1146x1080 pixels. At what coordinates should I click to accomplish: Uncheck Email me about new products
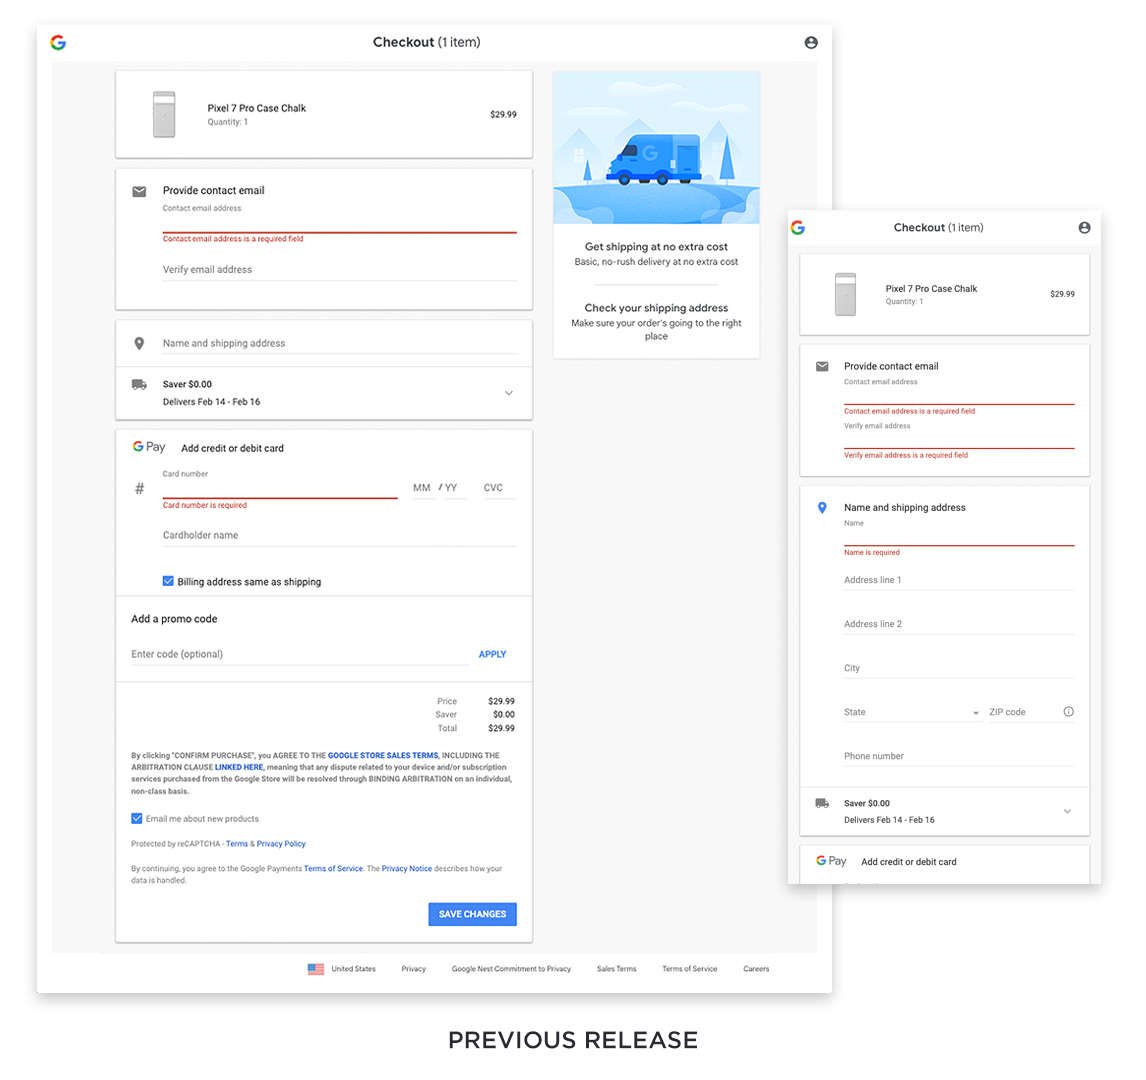point(137,818)
